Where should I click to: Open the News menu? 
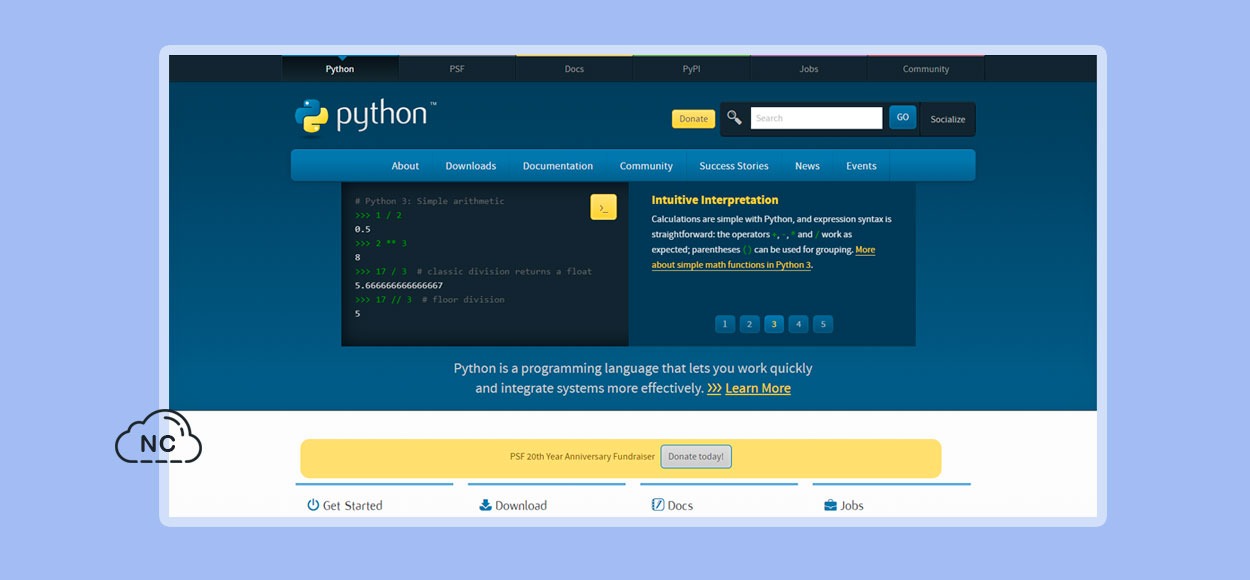point(807,166)
